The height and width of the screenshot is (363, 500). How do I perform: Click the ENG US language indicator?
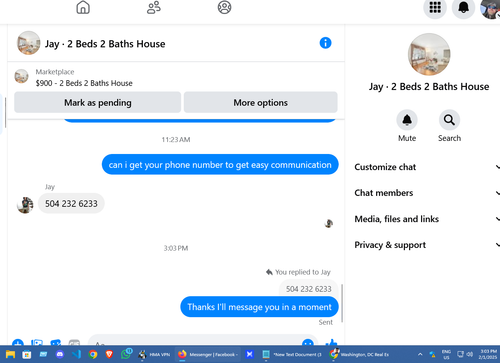(446, 354)
